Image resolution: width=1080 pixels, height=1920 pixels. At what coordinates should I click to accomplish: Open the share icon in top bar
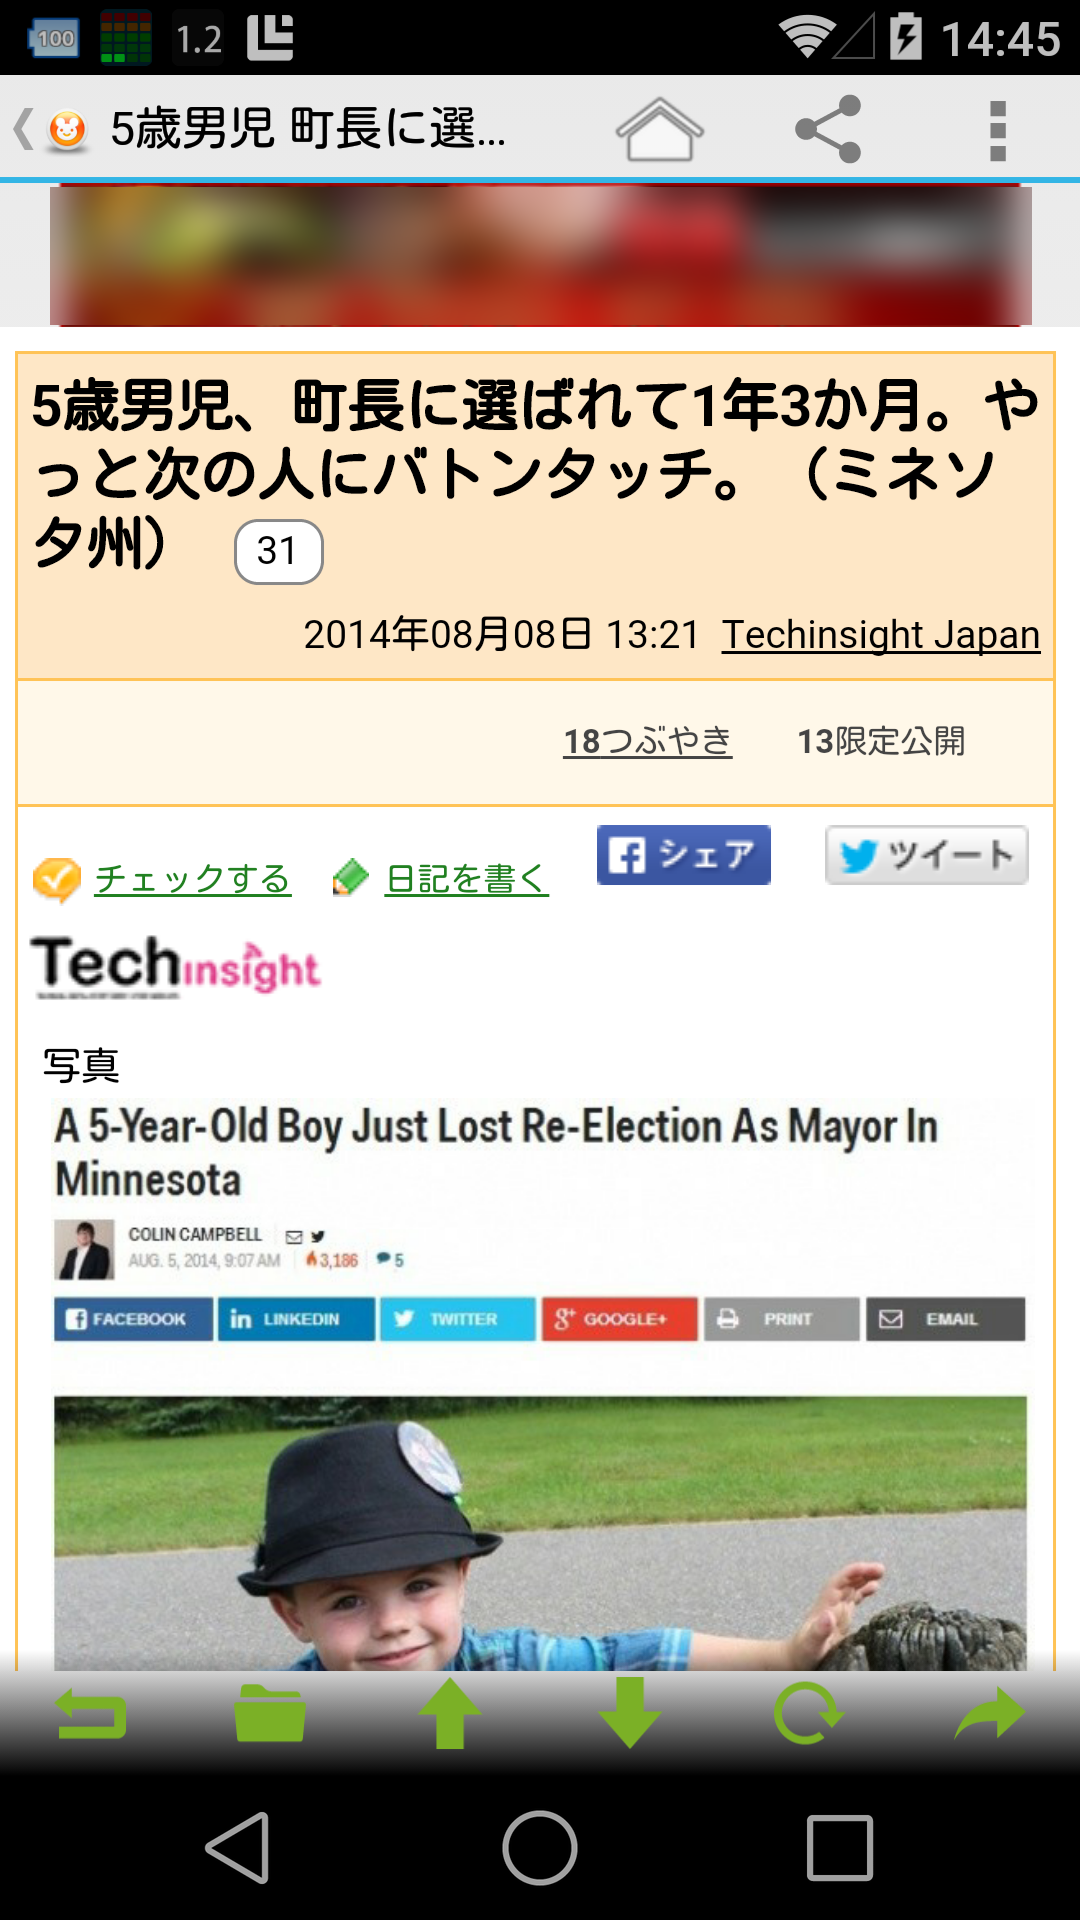pyautogui.click(x=828, y=129)
